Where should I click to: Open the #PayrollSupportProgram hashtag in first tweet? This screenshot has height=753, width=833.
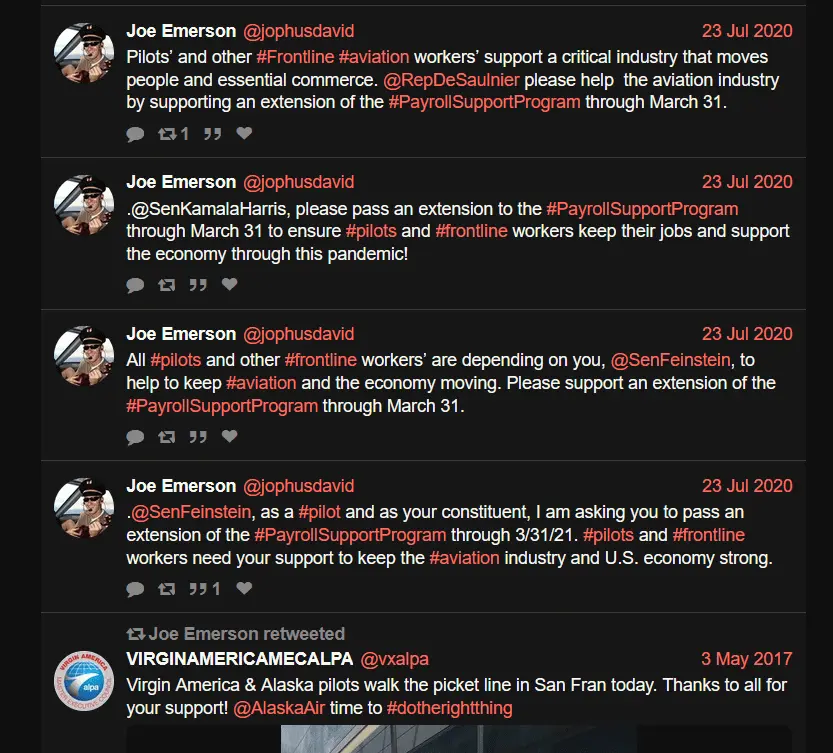(x=484, y=102)
